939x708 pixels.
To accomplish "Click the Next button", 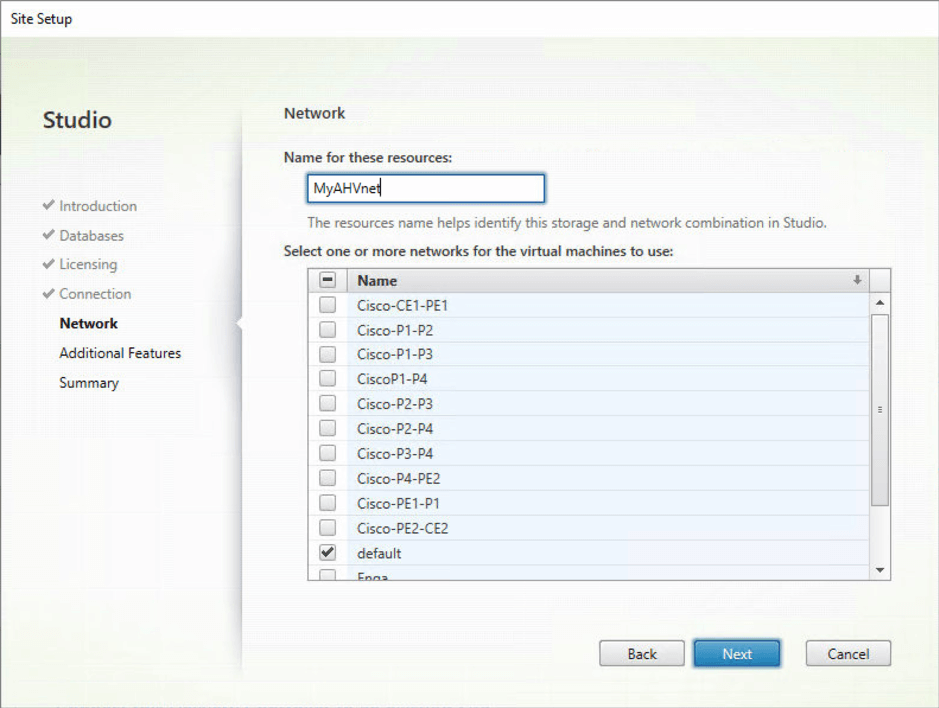I will (737, 653).
